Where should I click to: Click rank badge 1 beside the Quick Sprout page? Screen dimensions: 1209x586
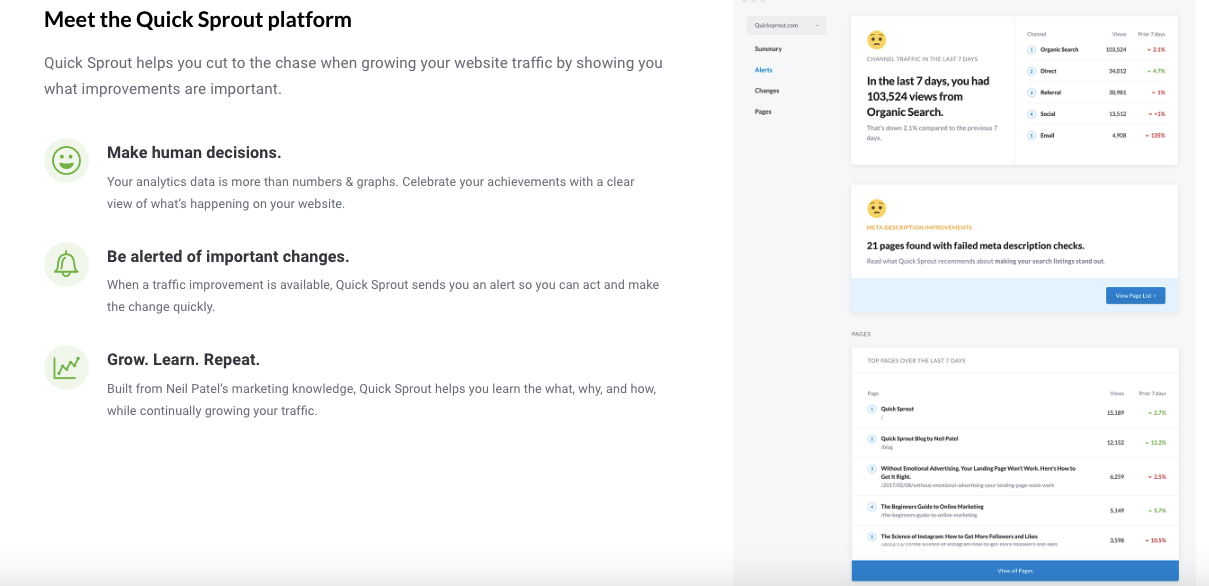[872, 410]
